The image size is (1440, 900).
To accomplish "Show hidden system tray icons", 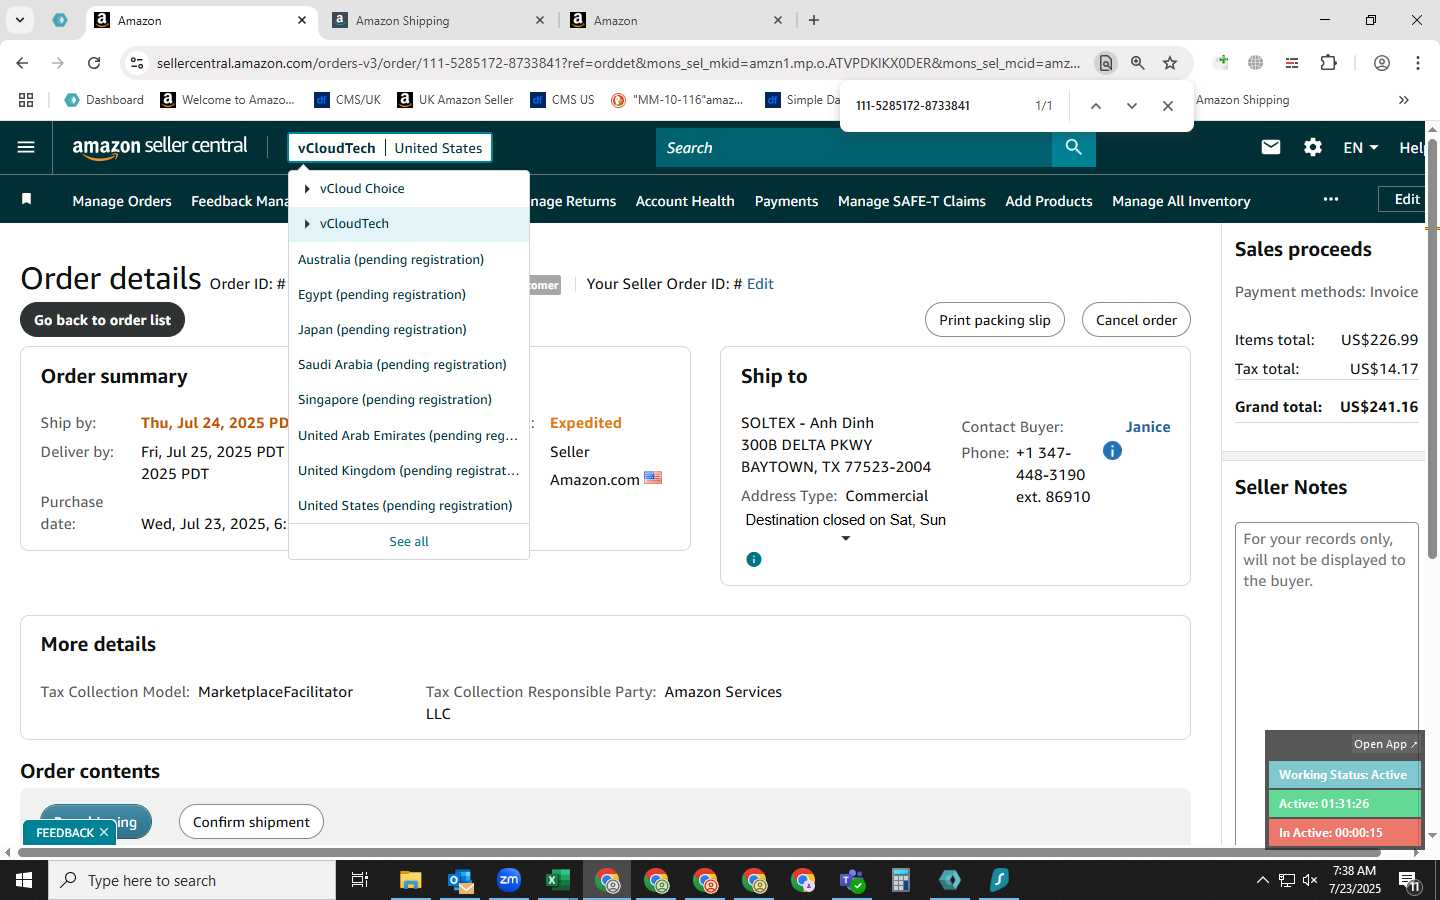I will (x=1262, y=880).
